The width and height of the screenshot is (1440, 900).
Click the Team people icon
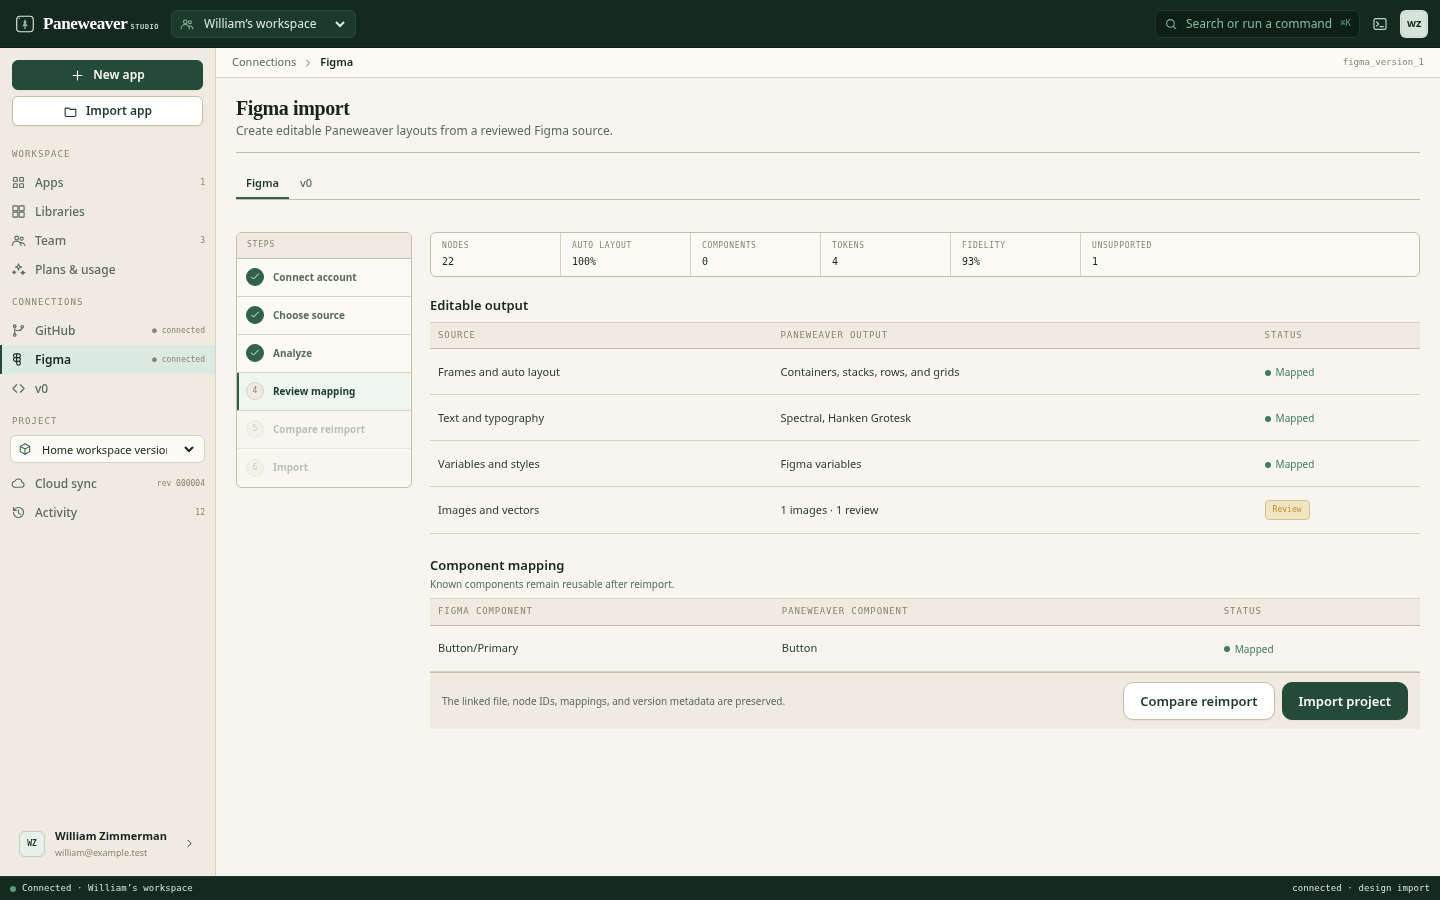pyautogui.click(x=18, y=241)
